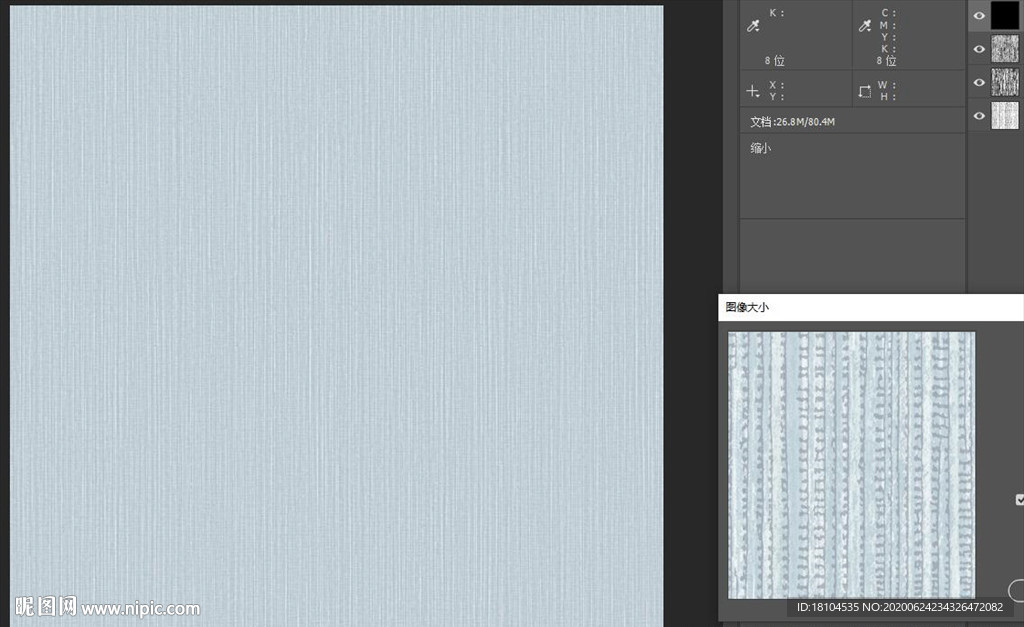Toggle the third layer's eye icon
The height and width of the screenshot is (627, 1024).
coord(979,82)
